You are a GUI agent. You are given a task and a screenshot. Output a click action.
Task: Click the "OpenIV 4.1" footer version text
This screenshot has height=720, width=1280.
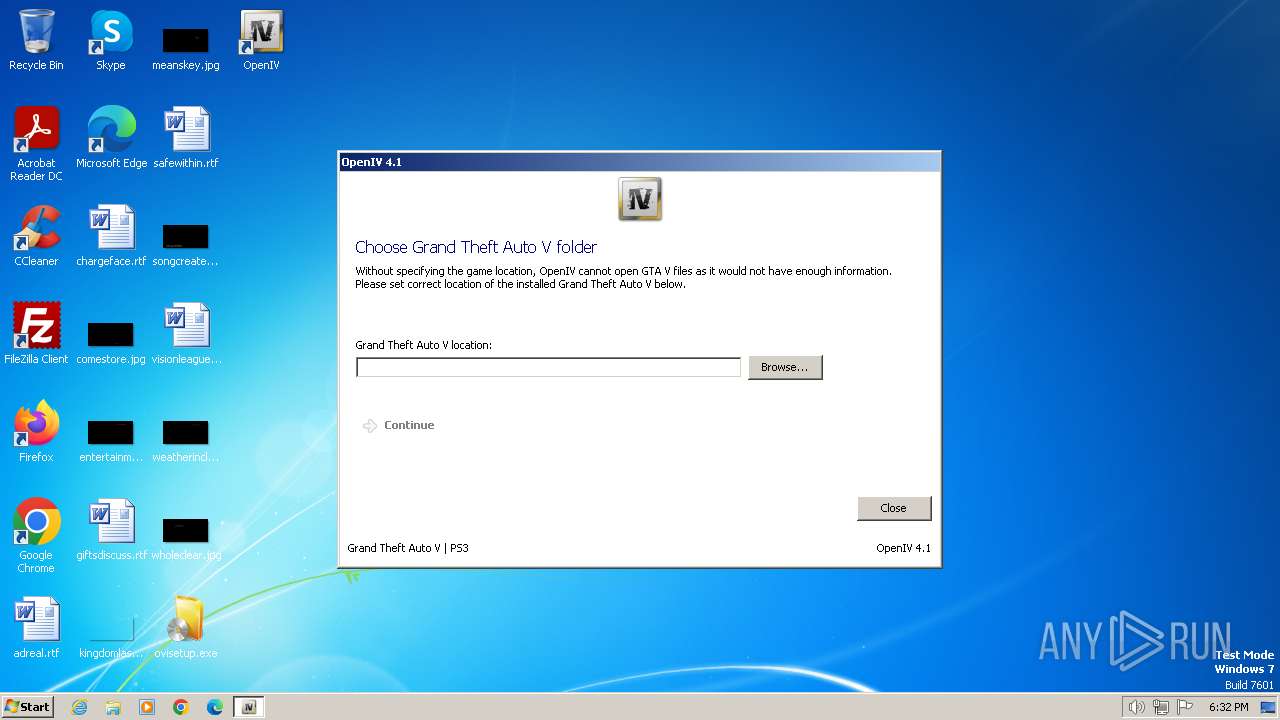[x=903, y=548]
